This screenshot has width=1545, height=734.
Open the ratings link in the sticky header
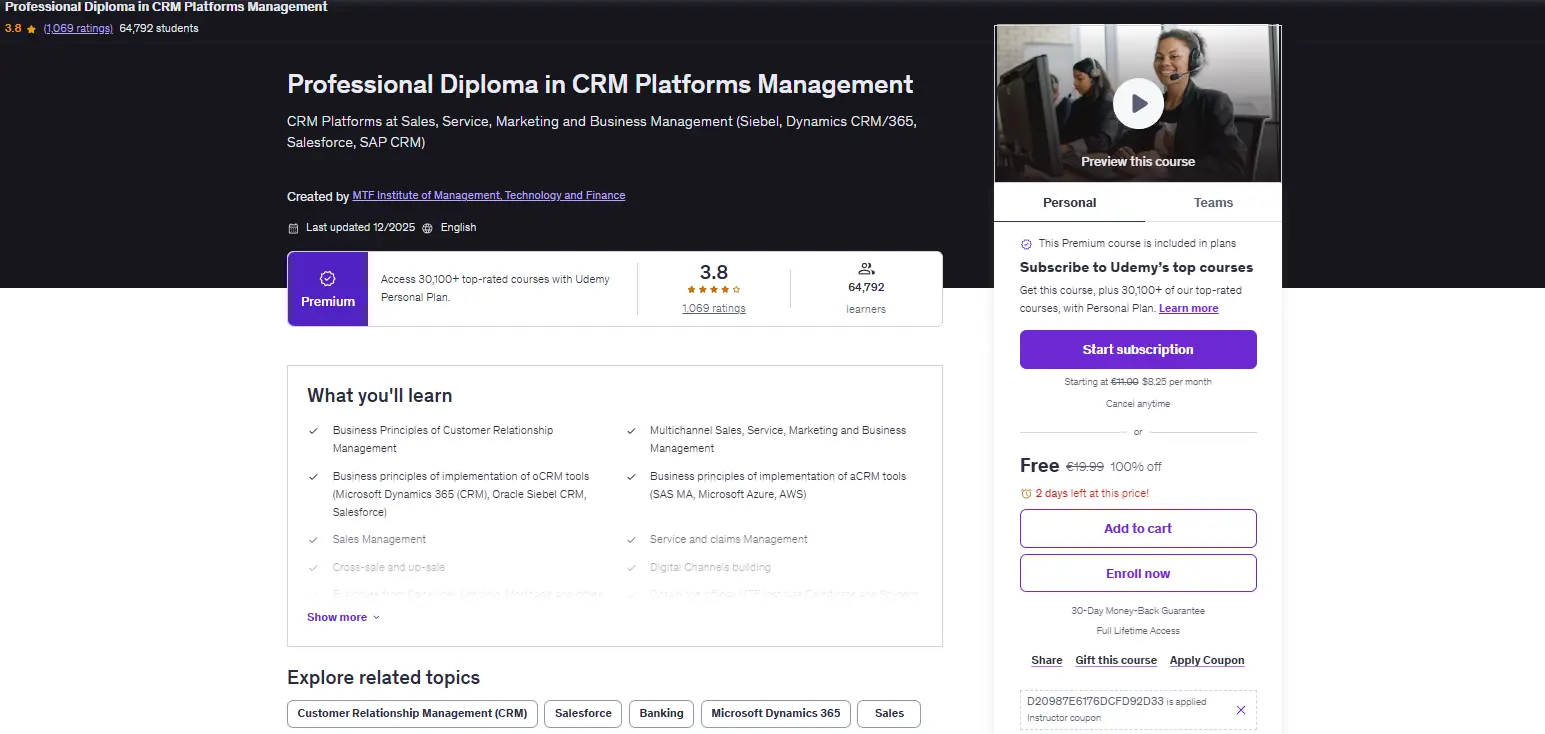[78, 29]
